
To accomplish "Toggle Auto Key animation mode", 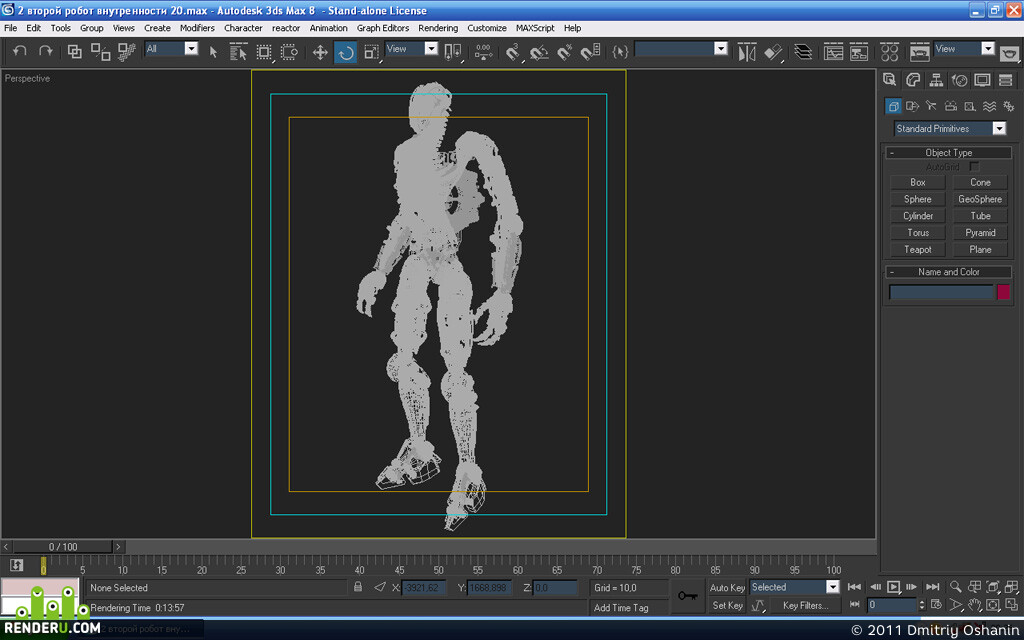I will (727, 588).
